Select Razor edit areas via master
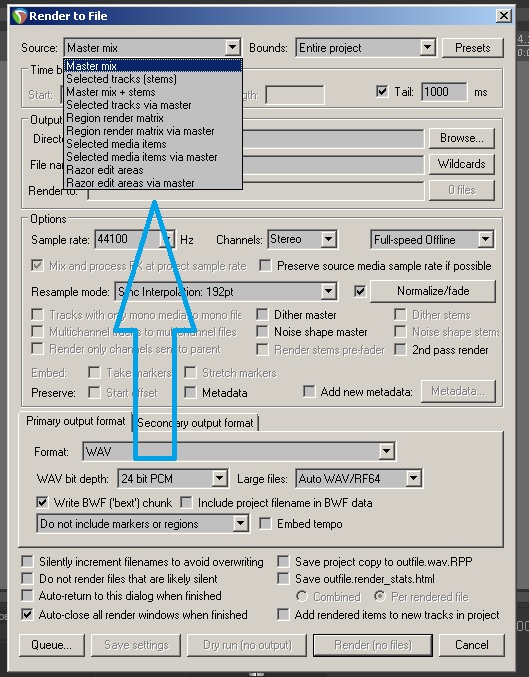Image resolution: width=529 pixels, height=677 pixels. pyautogui.click(x=153, y=183)
